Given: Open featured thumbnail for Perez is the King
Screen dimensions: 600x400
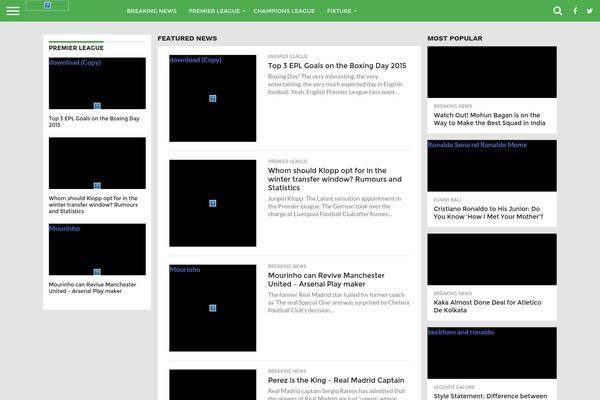Looking at the screenshot, I should point(213,385).
